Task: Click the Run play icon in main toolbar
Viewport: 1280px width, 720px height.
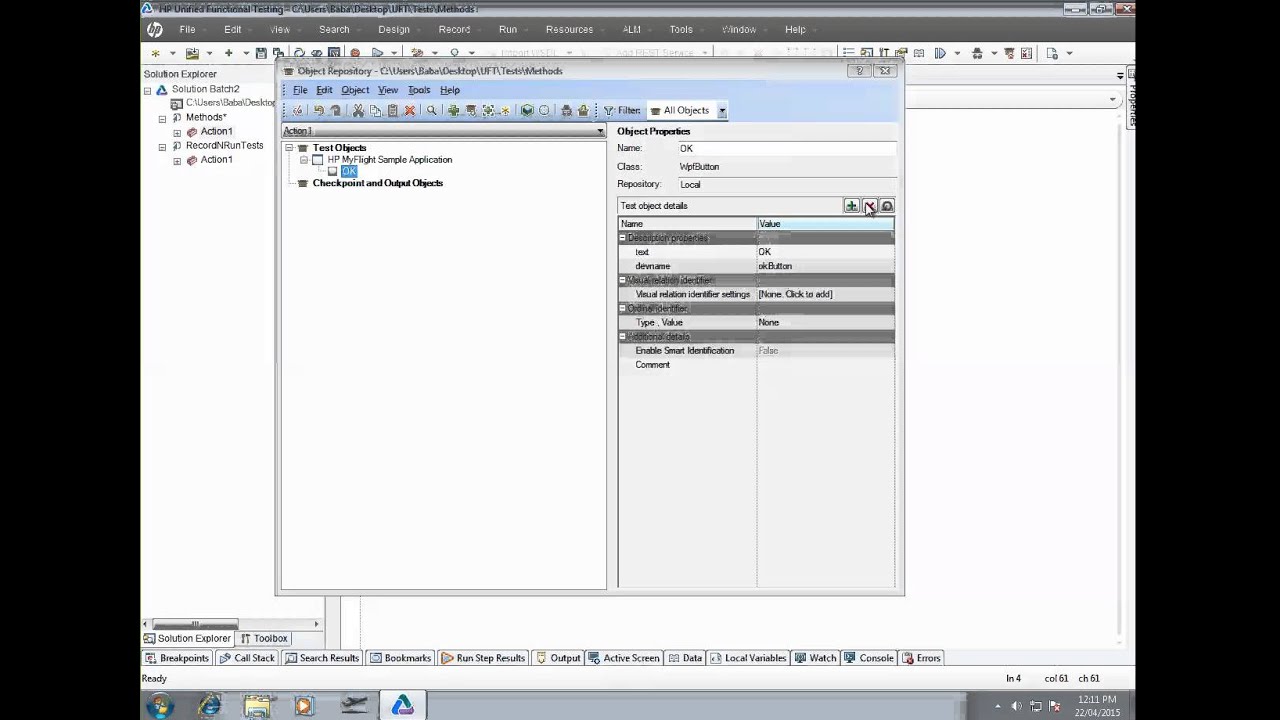Action: 377,53
